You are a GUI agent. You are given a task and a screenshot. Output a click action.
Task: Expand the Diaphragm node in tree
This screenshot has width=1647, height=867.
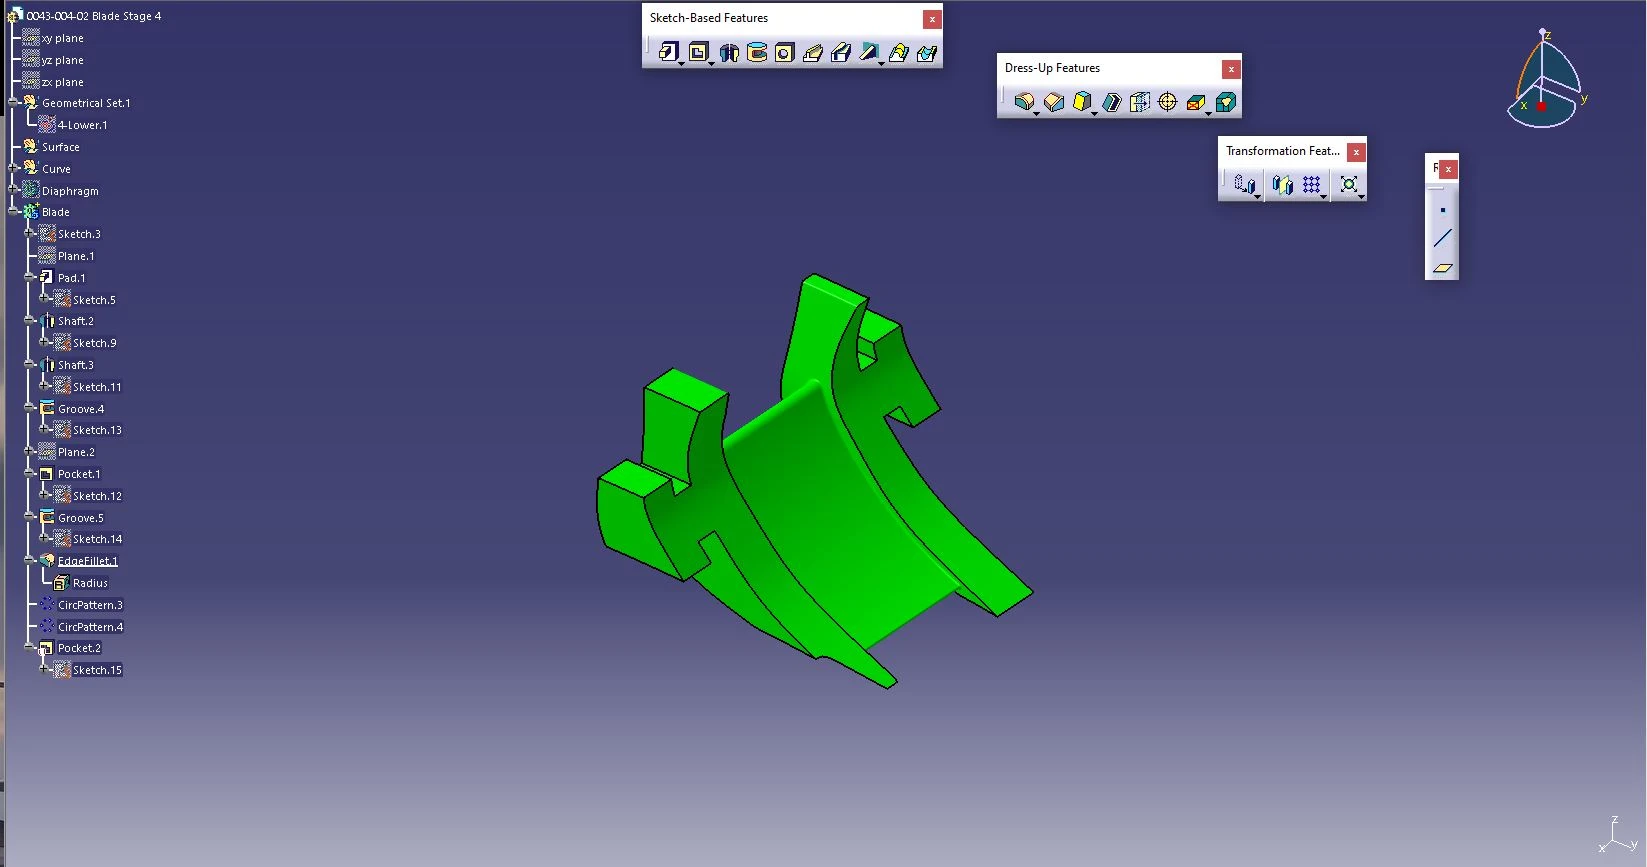(13, 190)
